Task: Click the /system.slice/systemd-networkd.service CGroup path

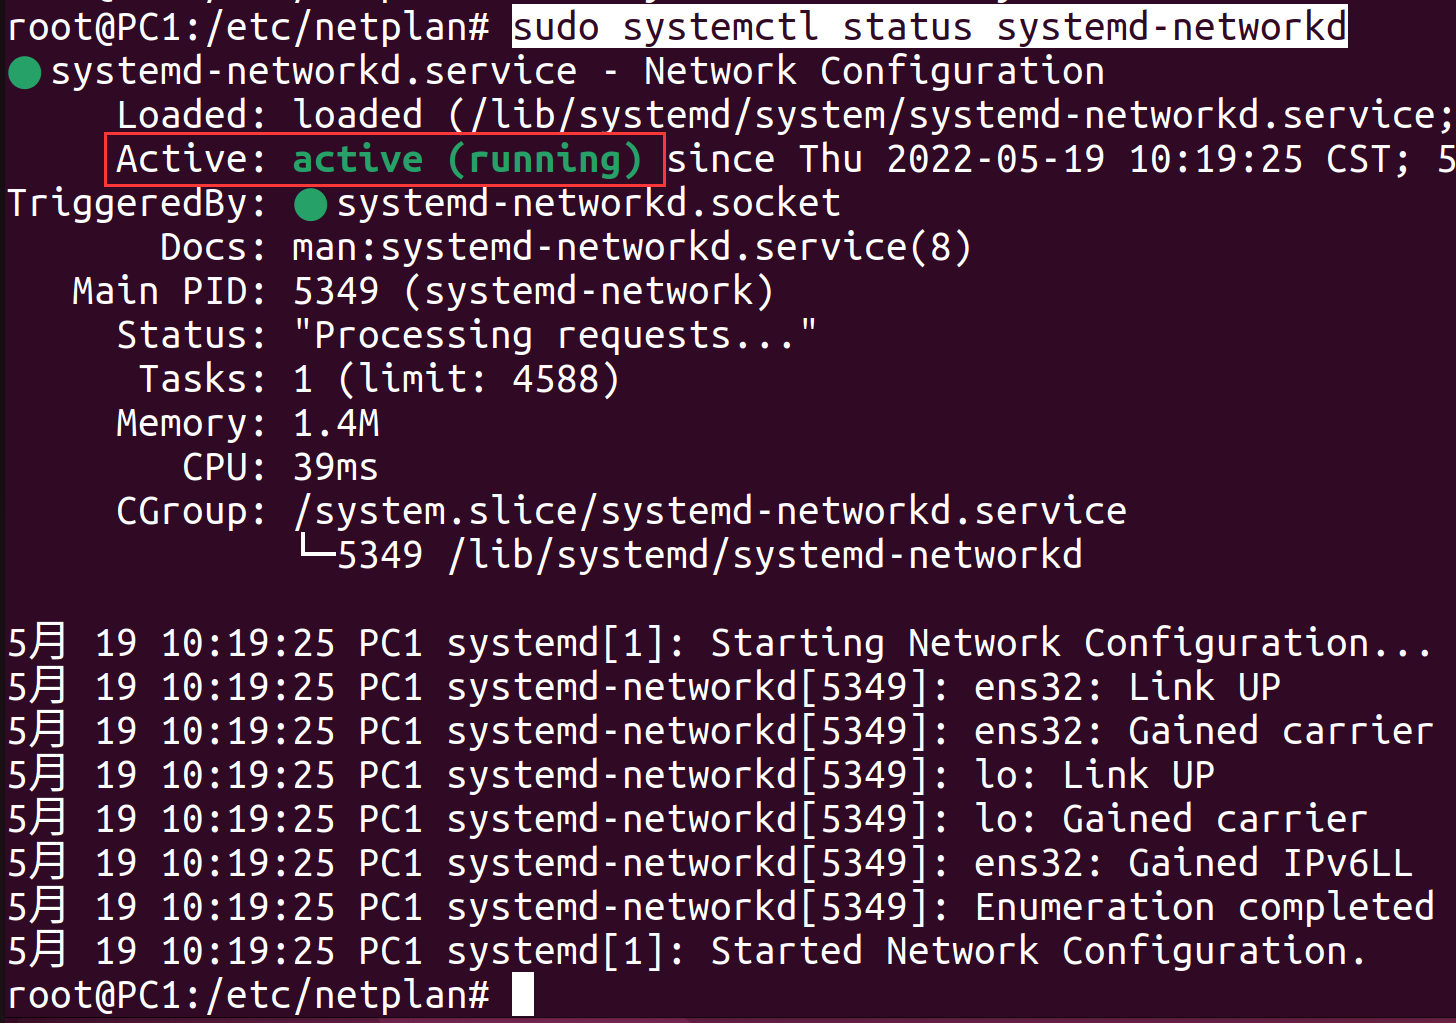Action: coord(710,512)
